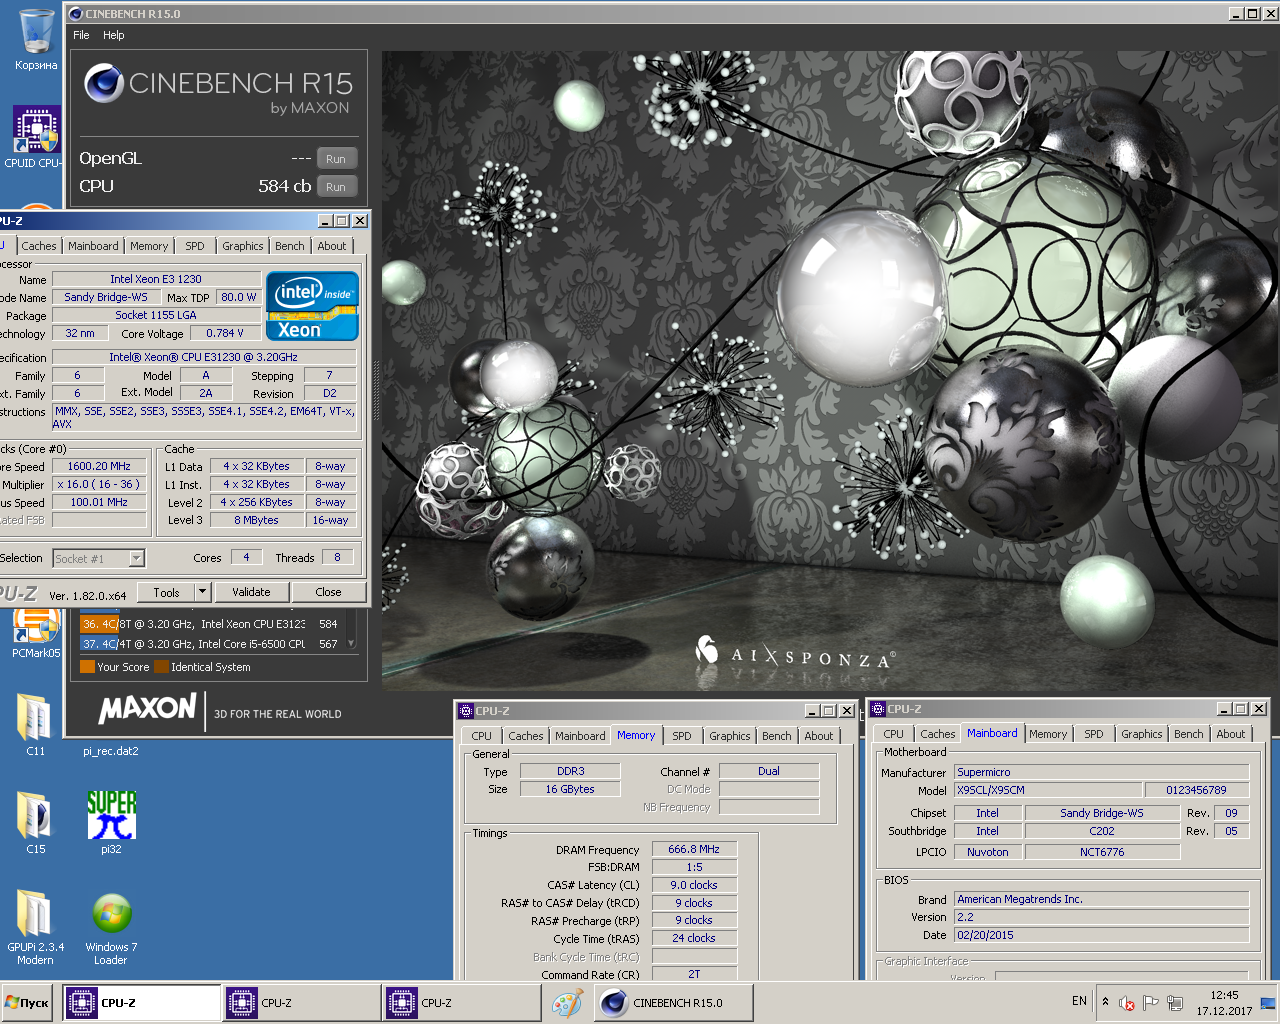1280x1024 pixels.
Task: Click the X9SCL/X9SCM model field
Action: [x=1047, y=790]
